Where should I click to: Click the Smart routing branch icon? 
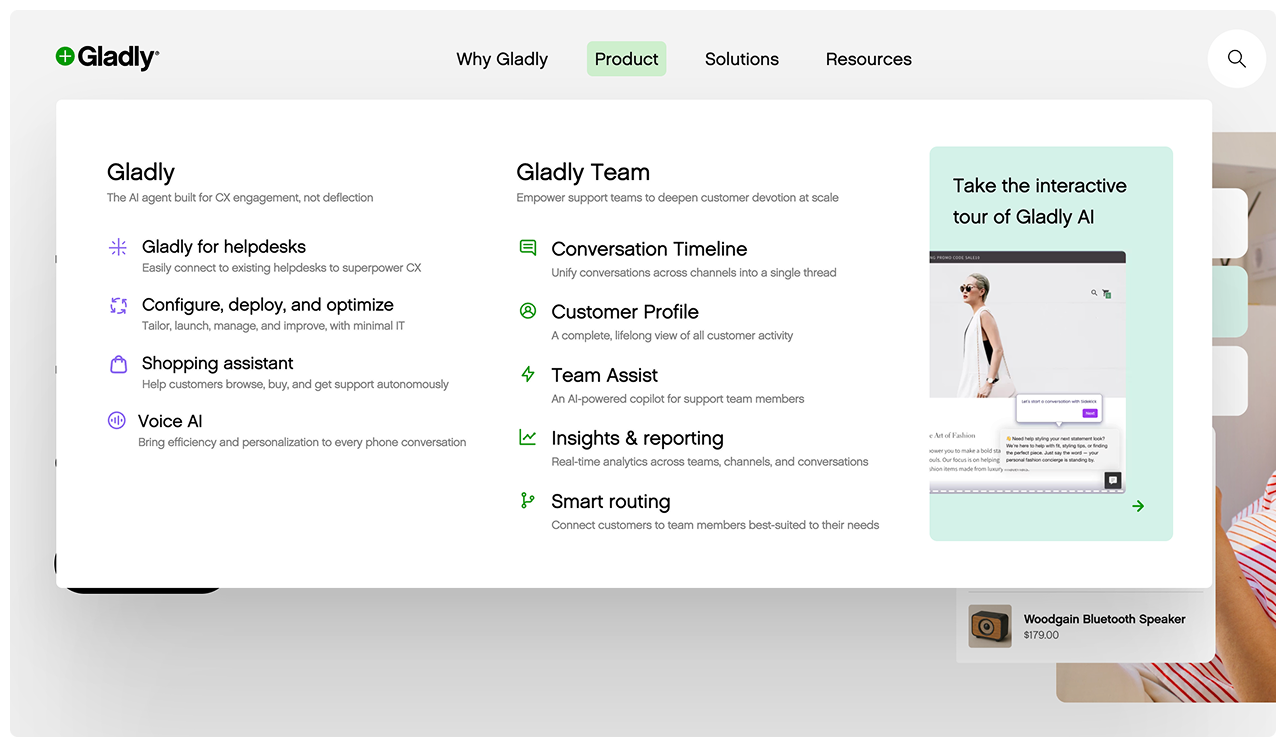point(528,500)
